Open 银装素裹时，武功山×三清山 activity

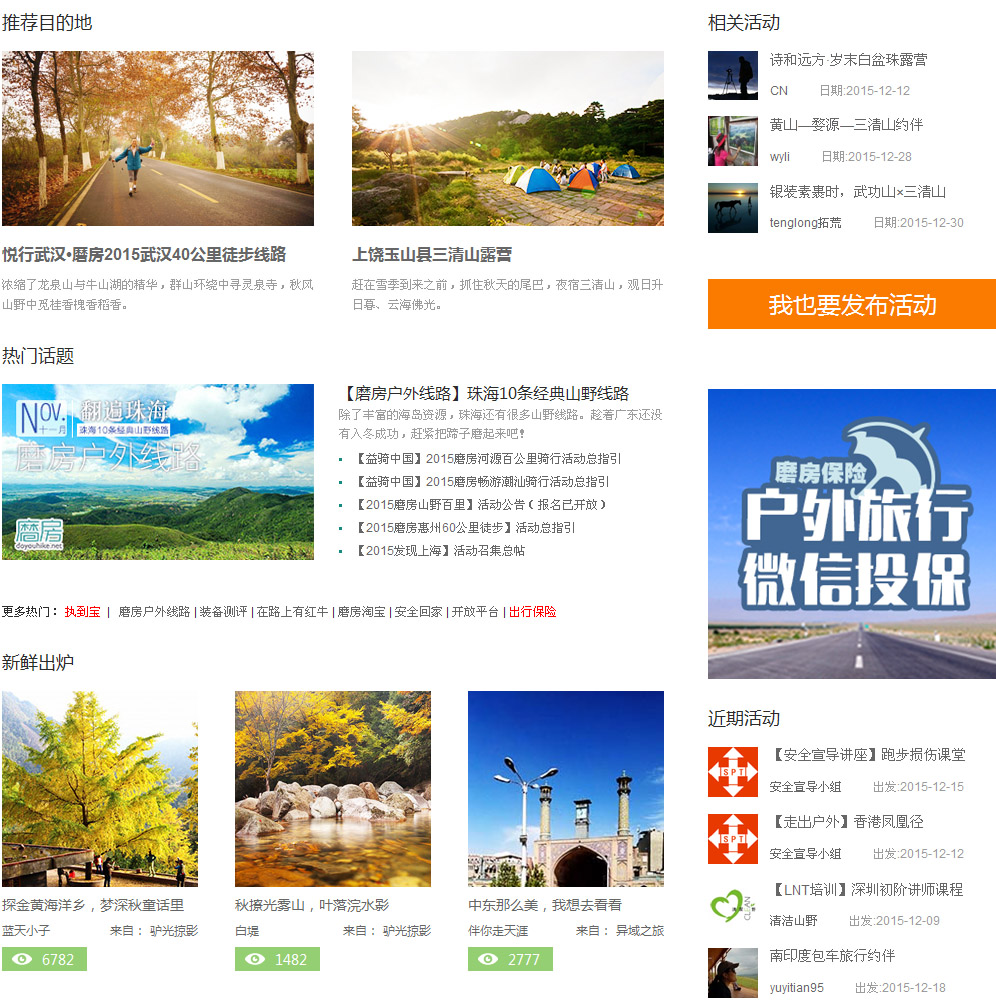(858, 192)
